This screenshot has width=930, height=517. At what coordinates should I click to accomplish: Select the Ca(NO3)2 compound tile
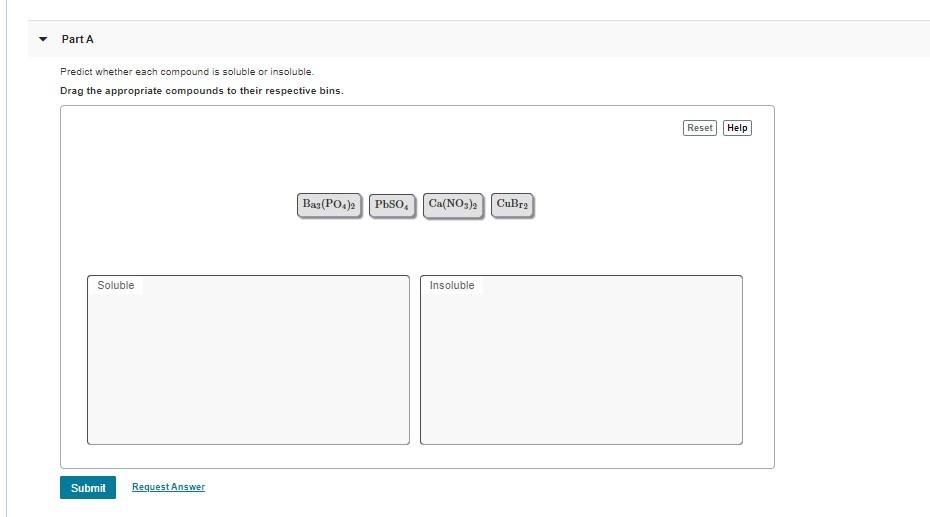[x=453, y=205]
